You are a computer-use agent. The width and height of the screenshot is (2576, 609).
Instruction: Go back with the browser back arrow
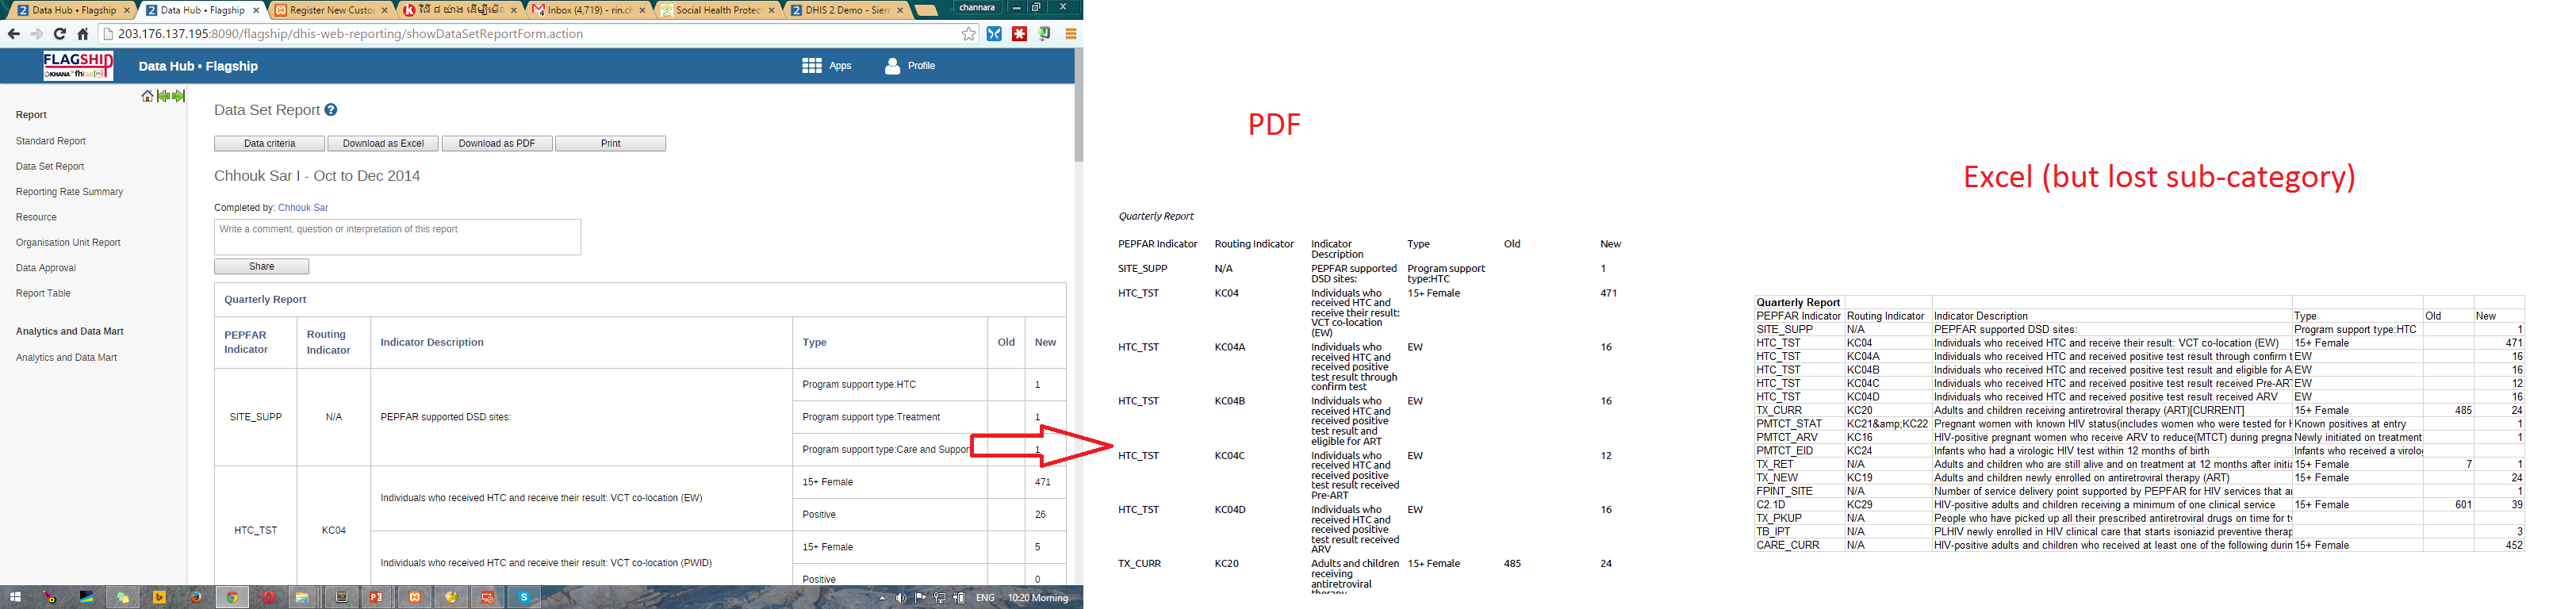[14, 34]
